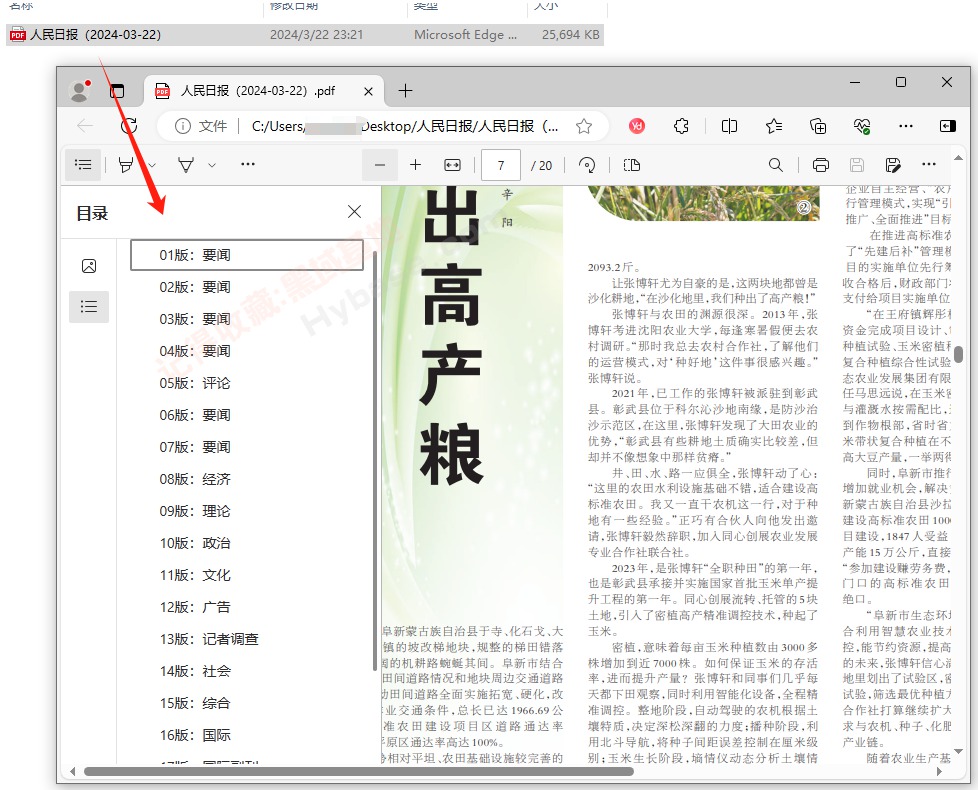
Task: Click the Save icon in PDF toolbar
Action: tap(857, 165)
